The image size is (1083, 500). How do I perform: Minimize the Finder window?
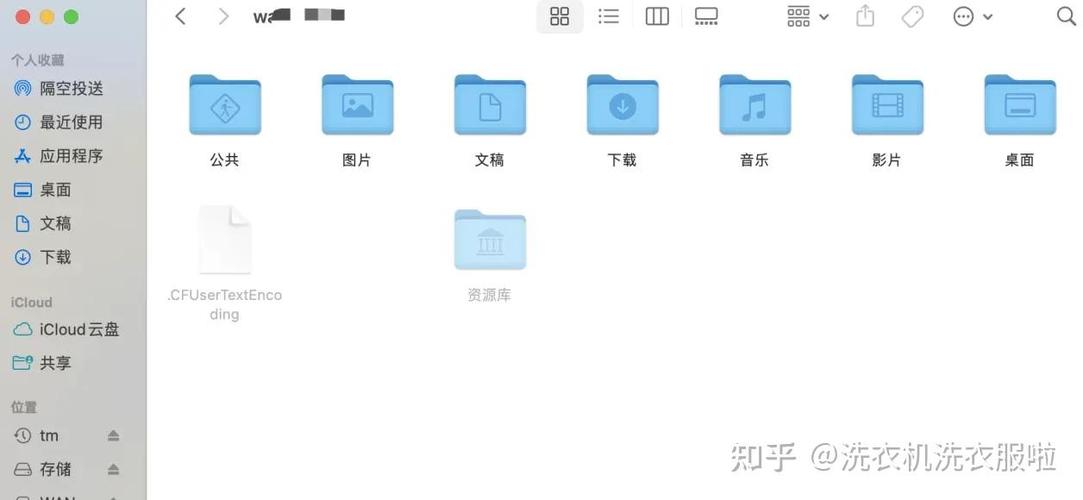click(47, 17)
